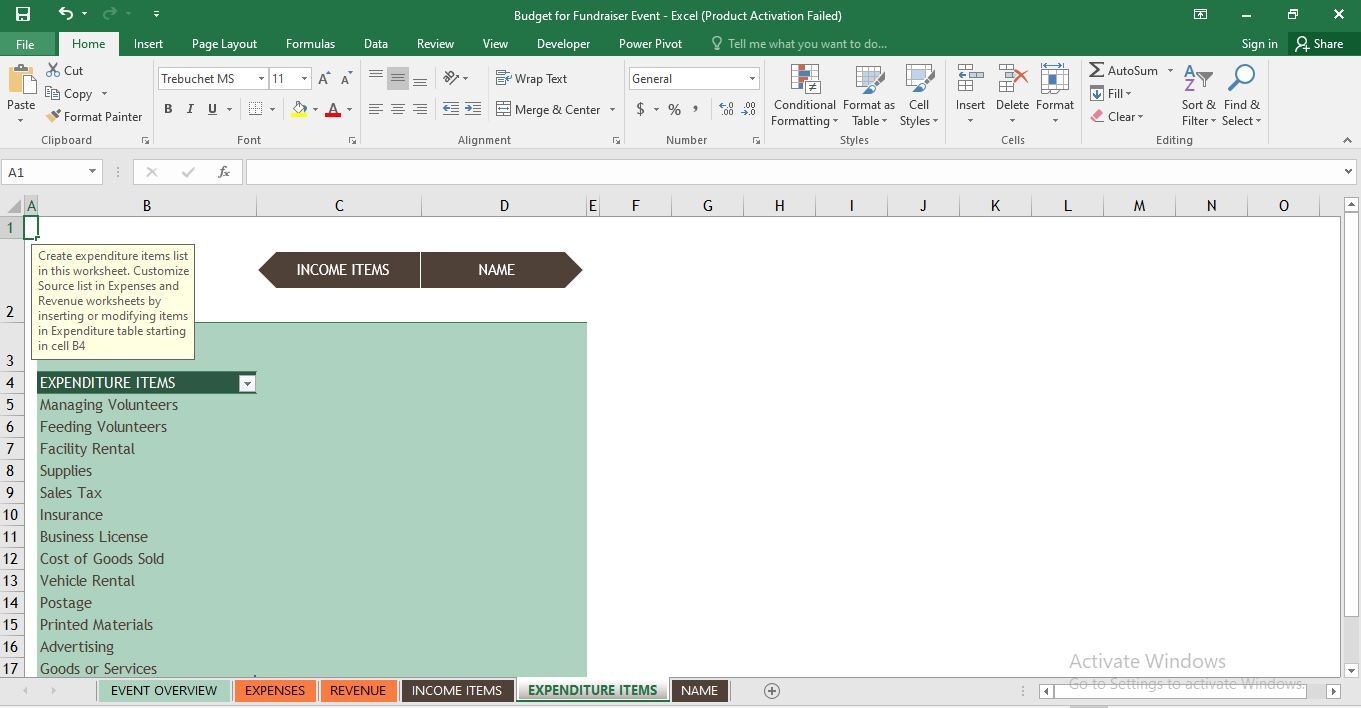Image resolution: width=1361 pixels, height=708 pixels.
Task: Toggle Bold formatting
Action: point(168,109)
